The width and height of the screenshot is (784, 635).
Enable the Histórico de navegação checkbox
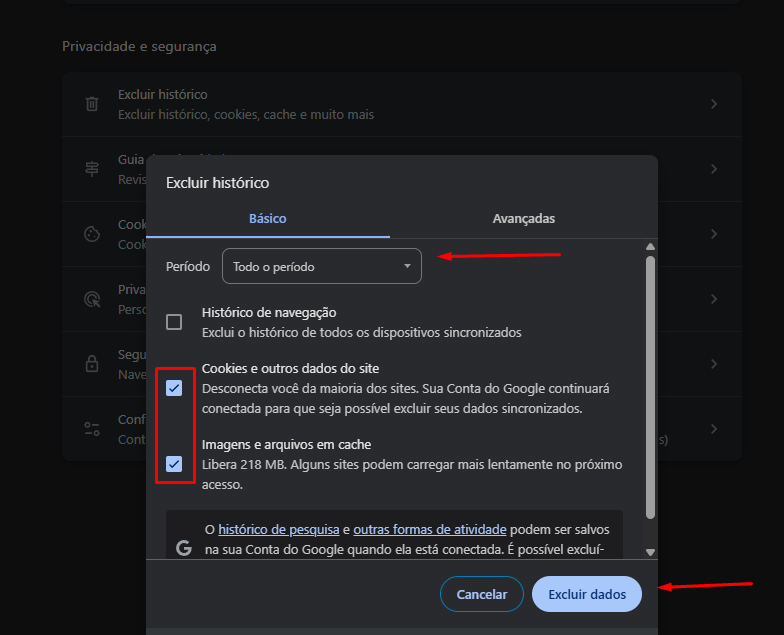click(x=174, y=322)
